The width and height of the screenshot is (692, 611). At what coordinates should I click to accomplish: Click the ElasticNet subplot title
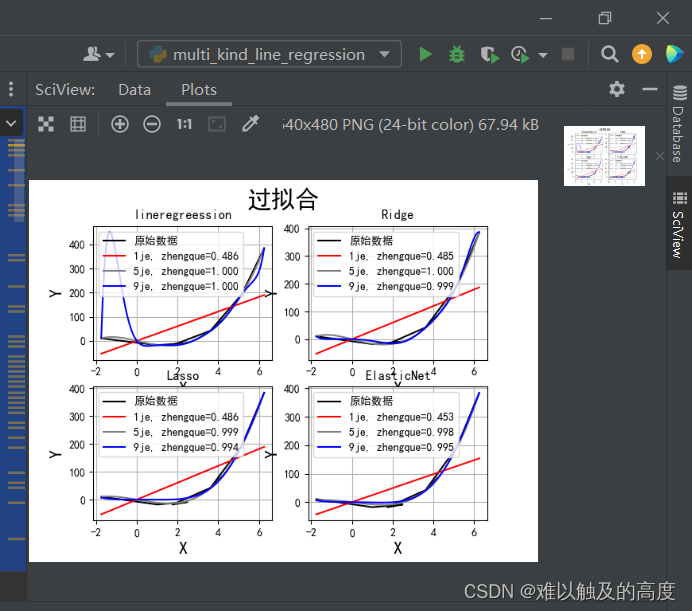tap(398, 376)
